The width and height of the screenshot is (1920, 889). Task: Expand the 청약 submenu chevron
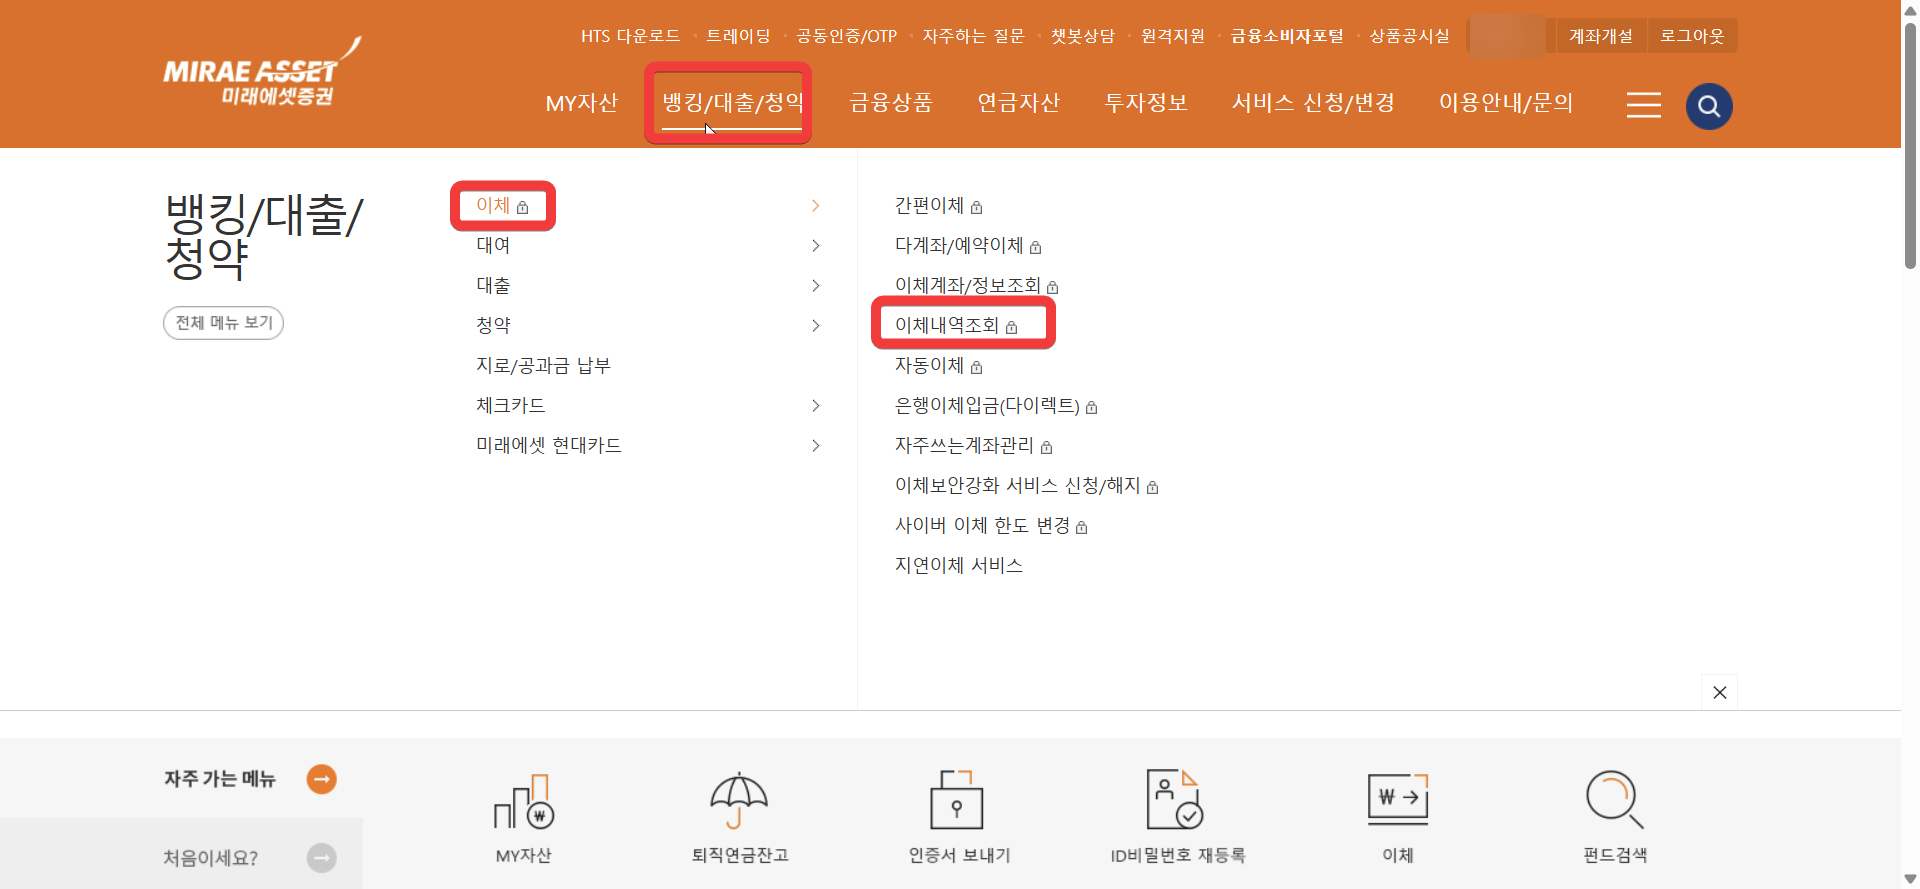816,325
